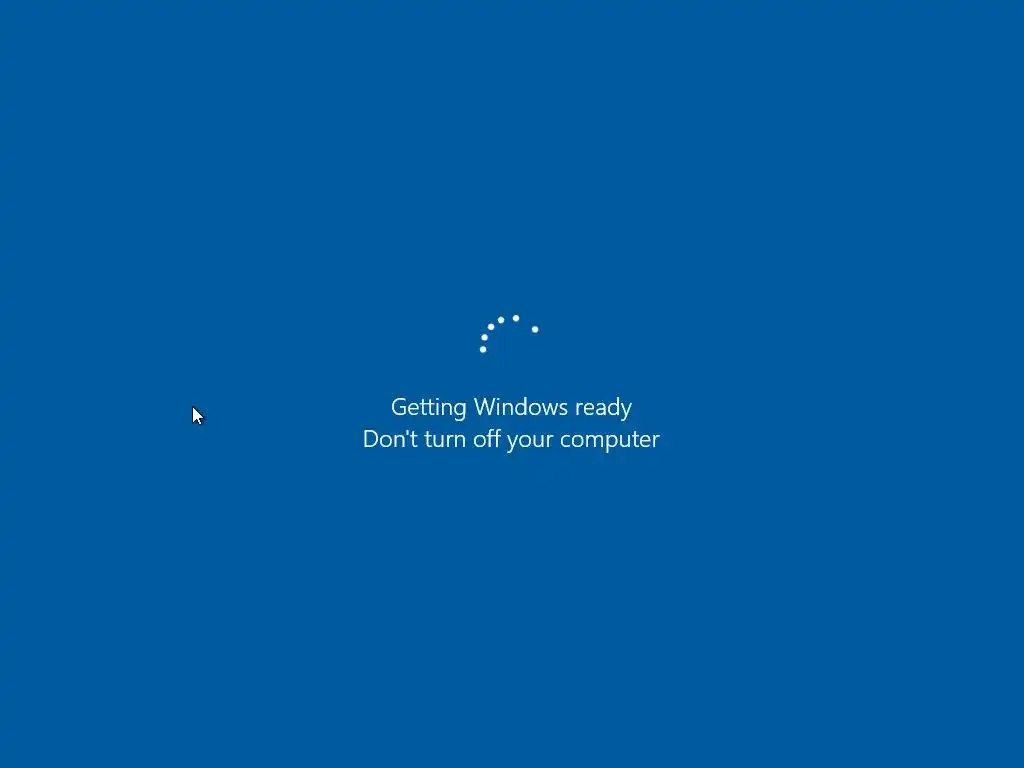Click the word "off"
Screen dimensions: 1024x768
(x=487, y=438)
